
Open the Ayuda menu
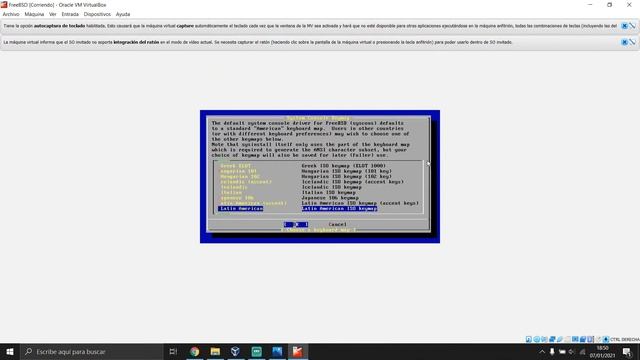pyautogui.click(x=122, y=14)
